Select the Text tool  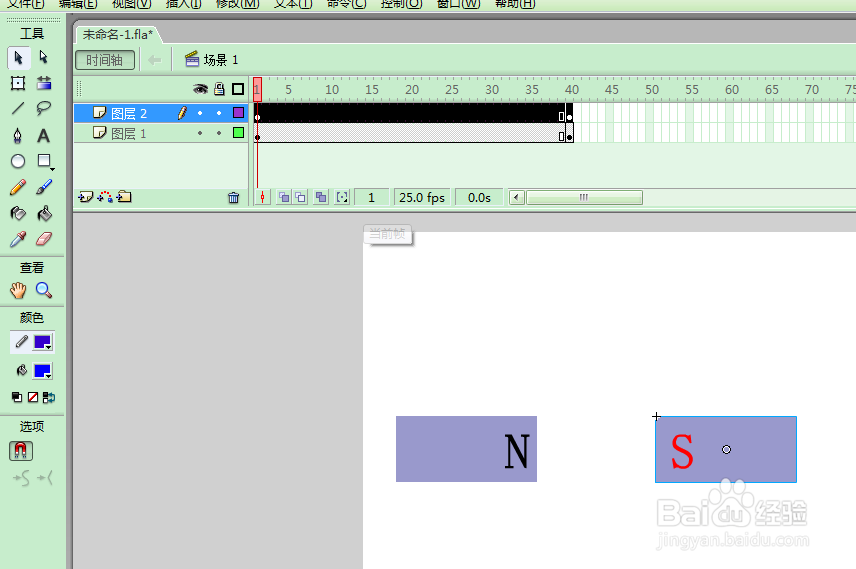[44, 135]
